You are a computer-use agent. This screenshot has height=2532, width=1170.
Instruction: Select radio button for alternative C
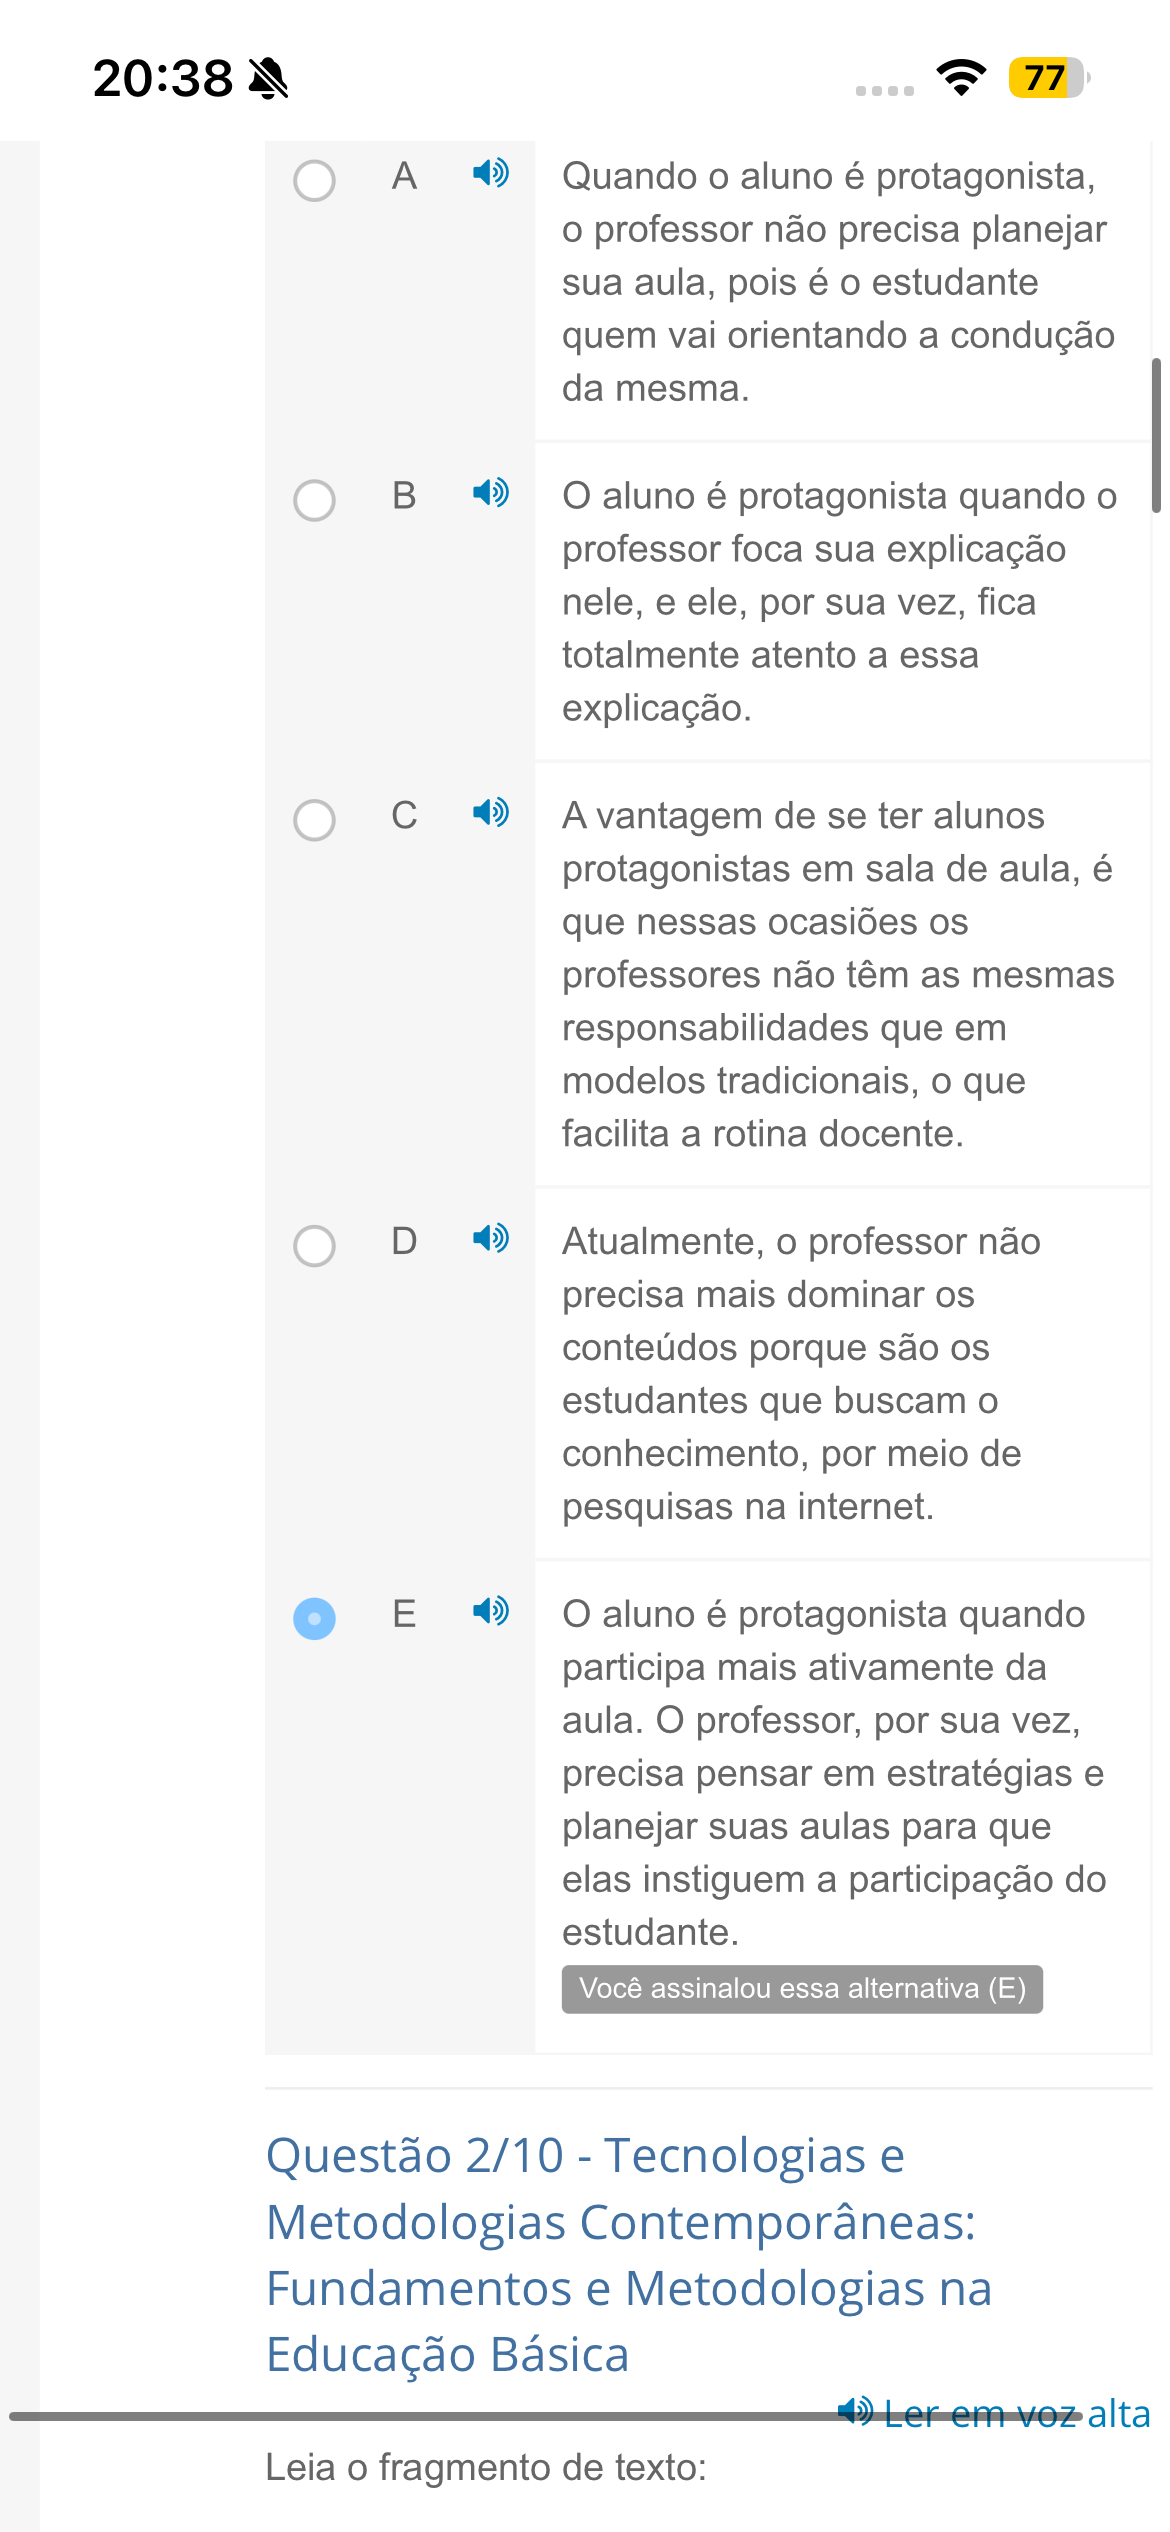(314, 820)
